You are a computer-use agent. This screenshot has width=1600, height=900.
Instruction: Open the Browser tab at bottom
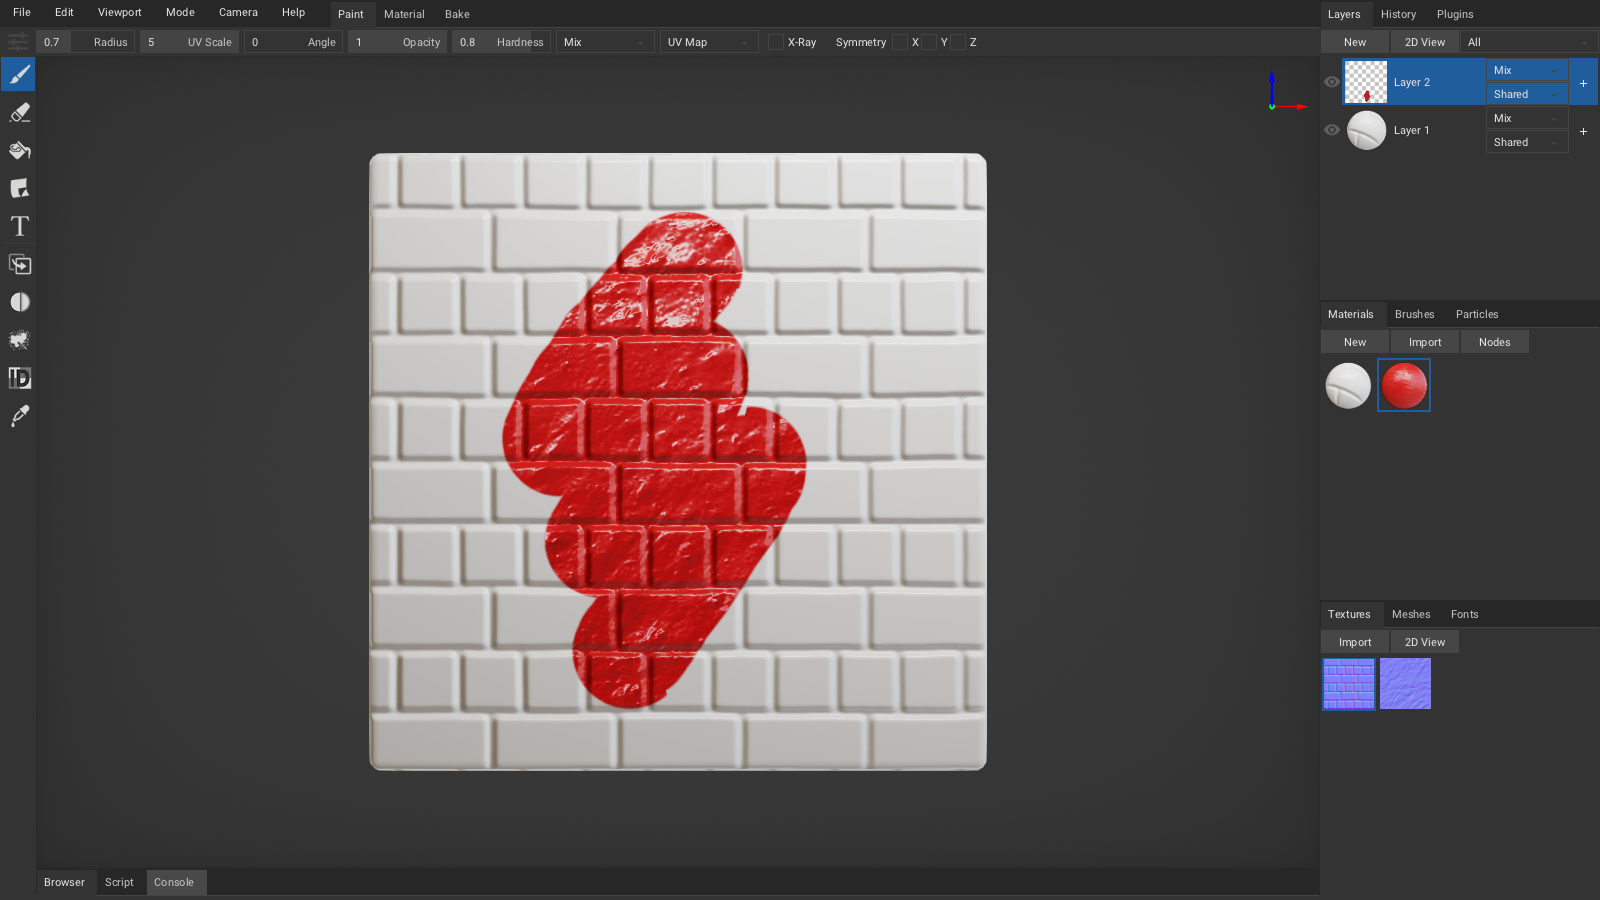tap(64, 882)
